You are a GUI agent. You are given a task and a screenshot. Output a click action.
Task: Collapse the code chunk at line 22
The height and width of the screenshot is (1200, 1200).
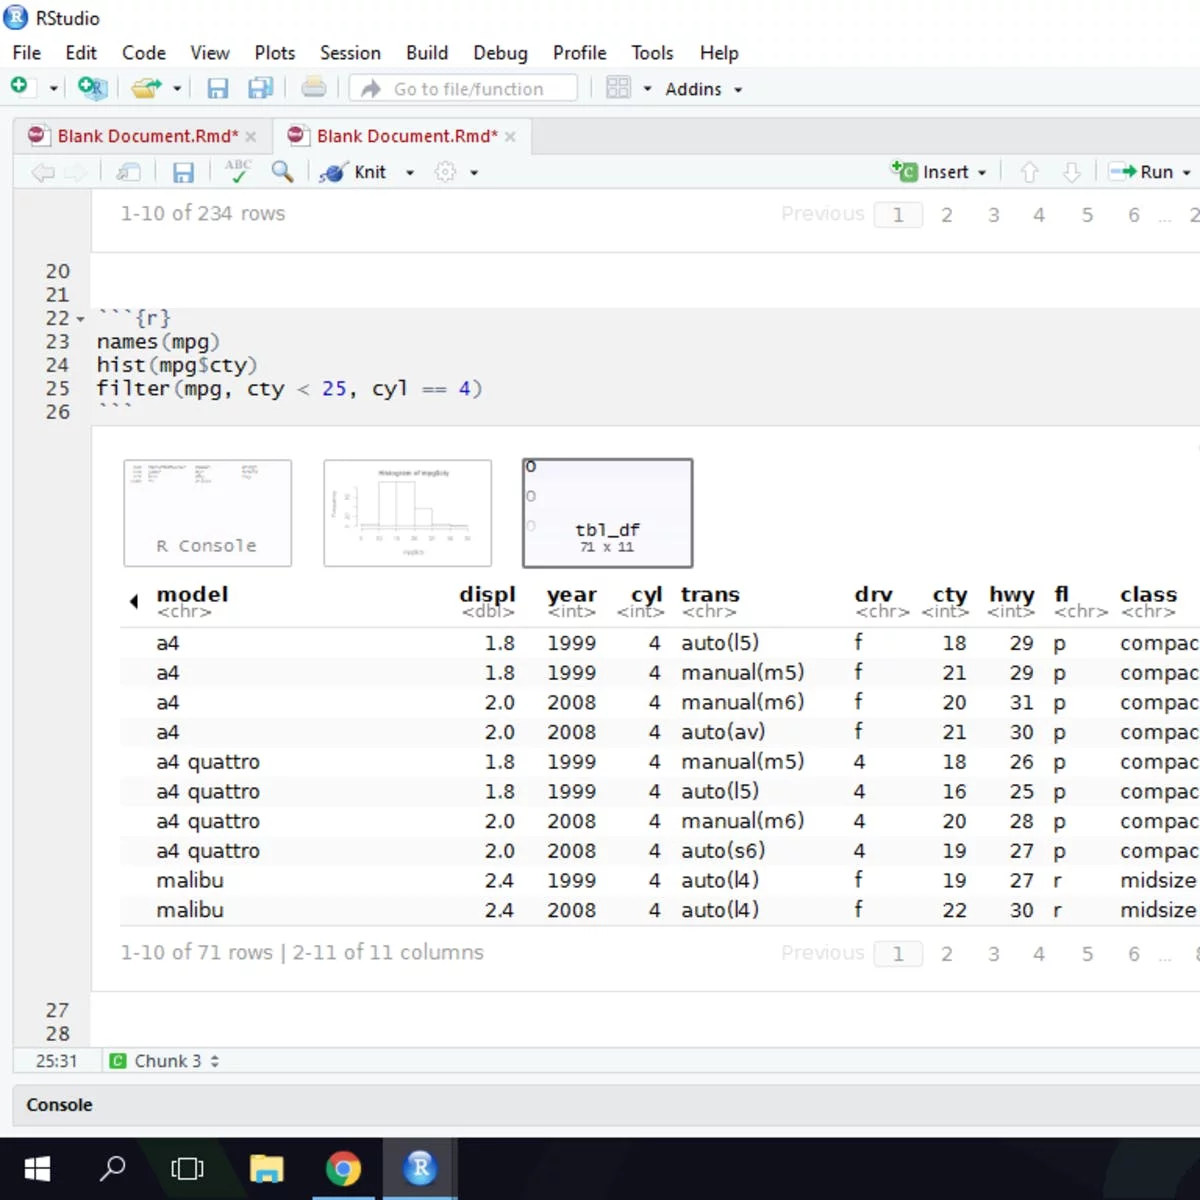click(81, 320)
